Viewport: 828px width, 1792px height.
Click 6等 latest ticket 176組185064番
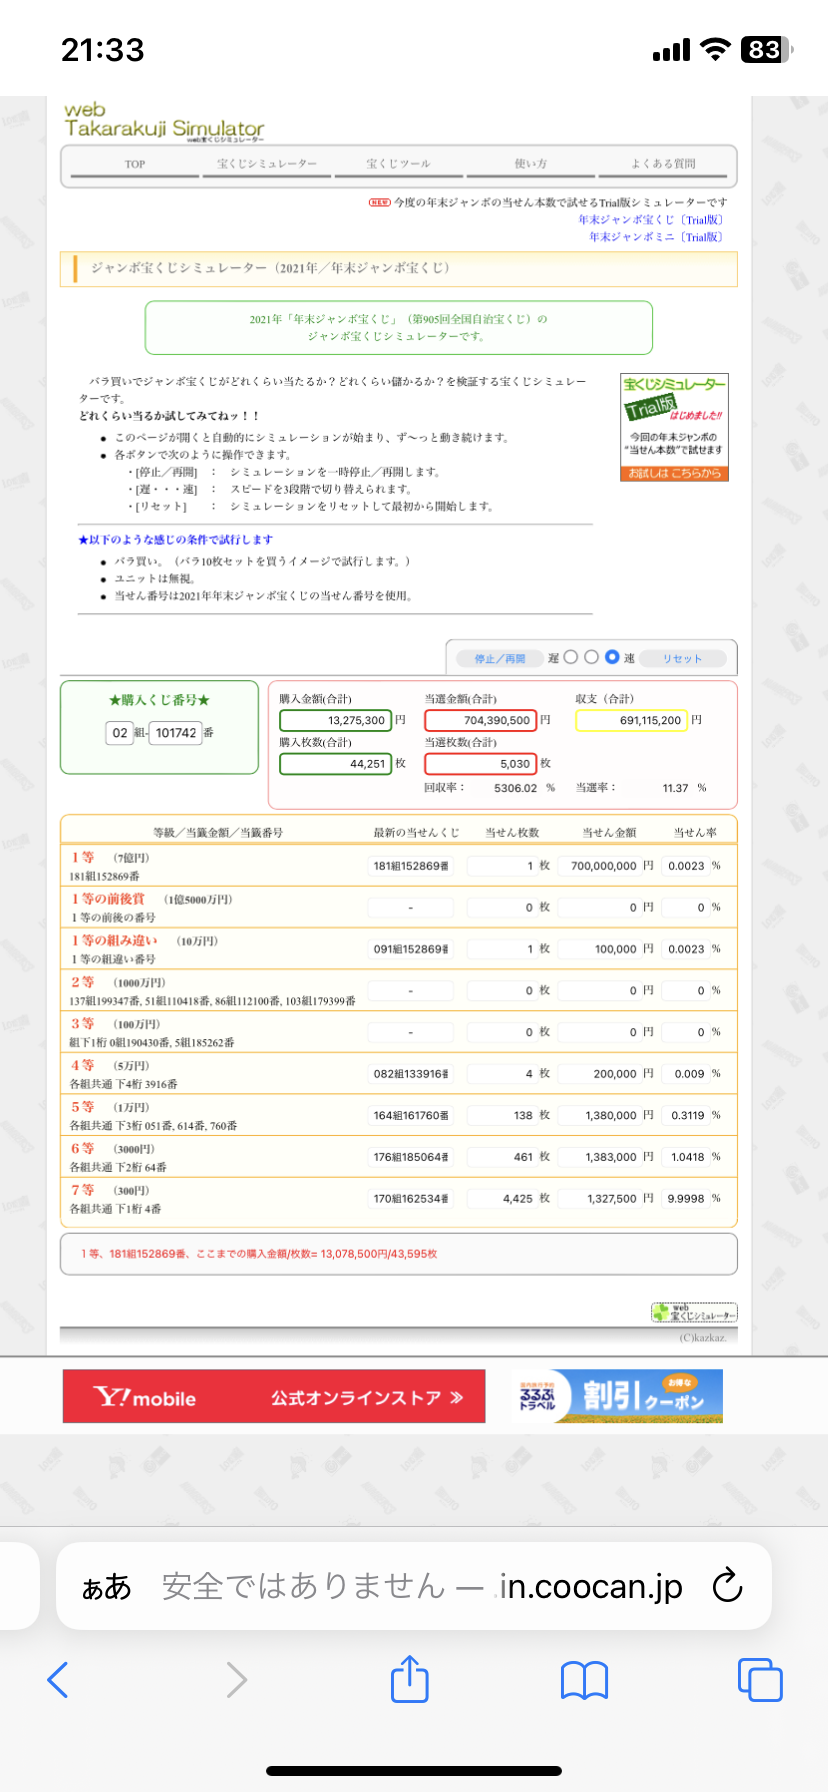(411, 1157)
